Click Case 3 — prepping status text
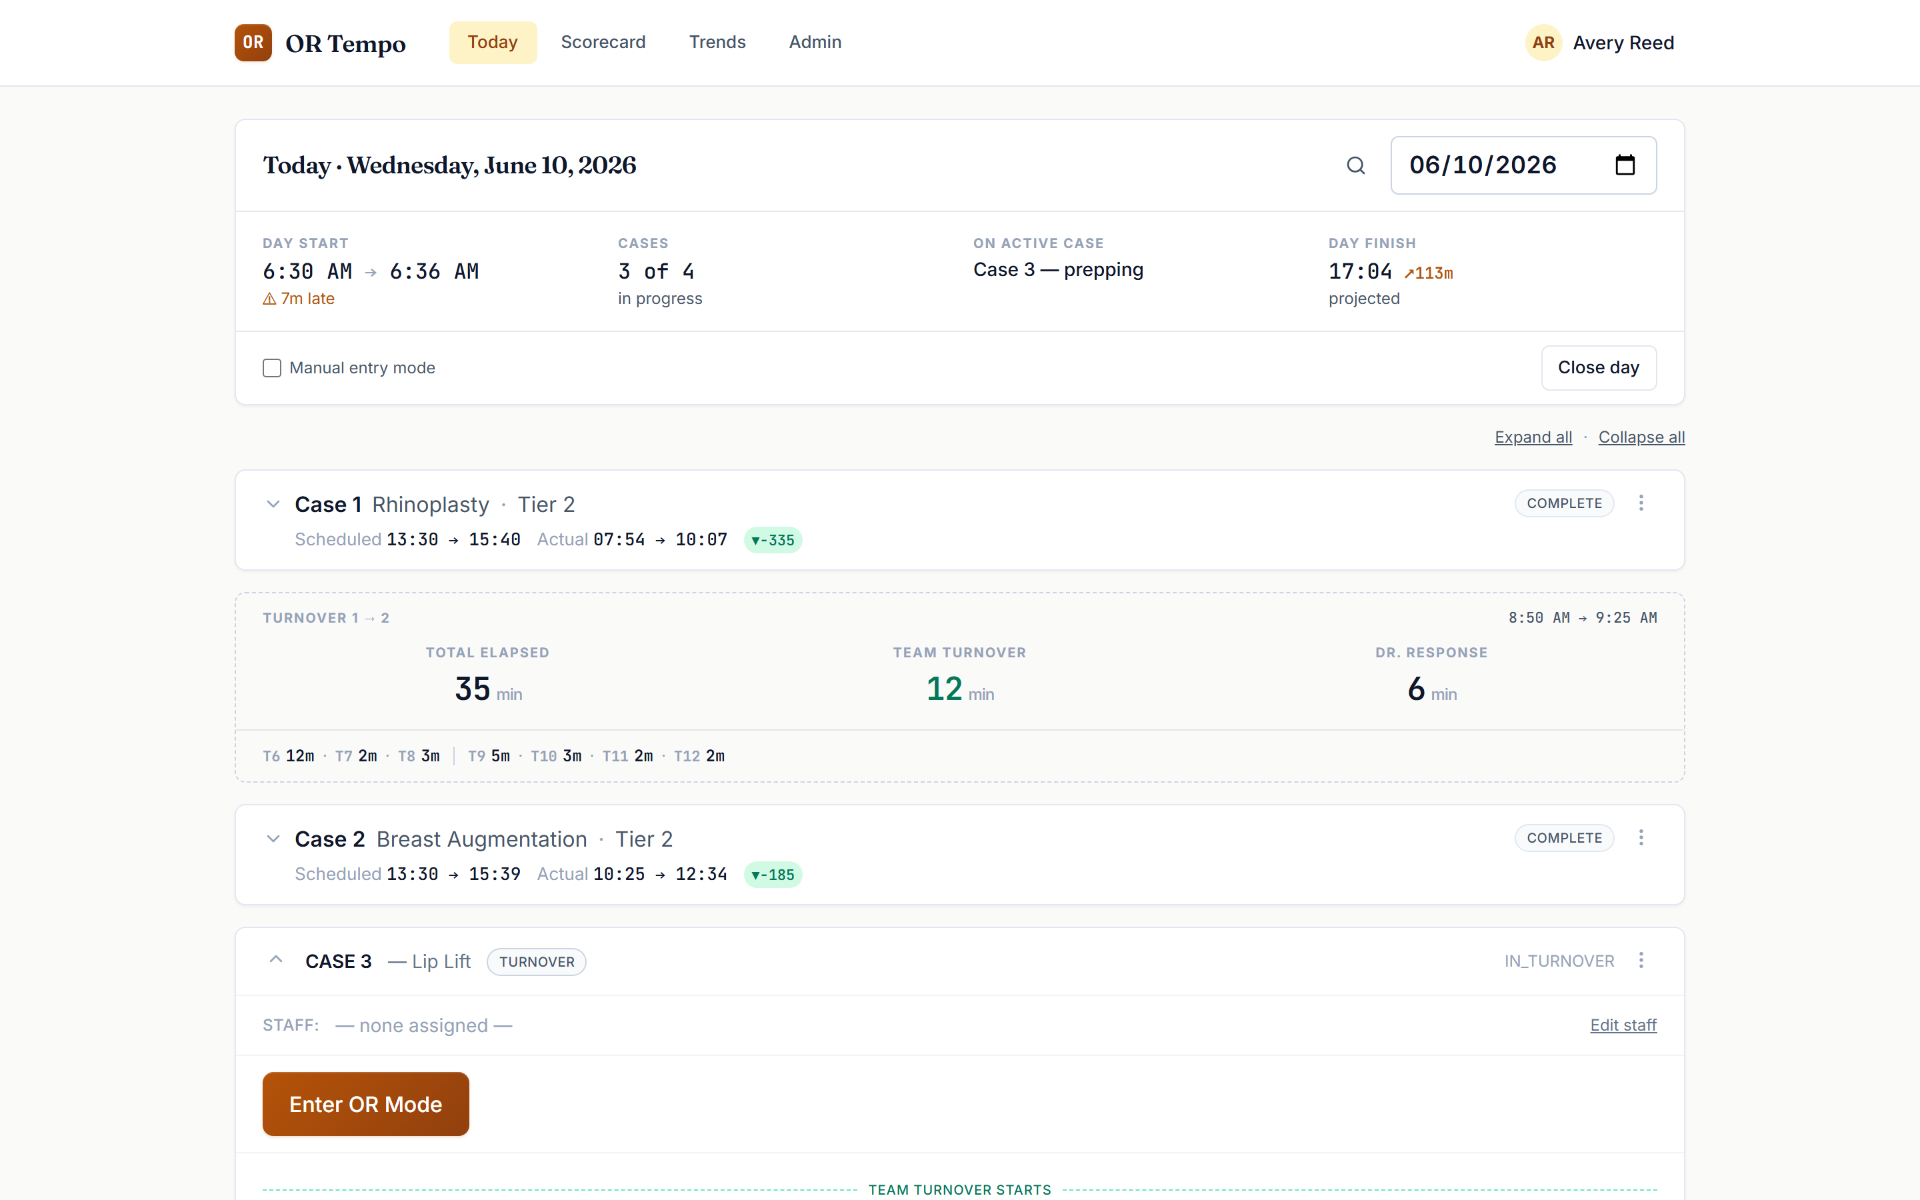The image size is (1920, 1200). click(x=1058, y=270)
